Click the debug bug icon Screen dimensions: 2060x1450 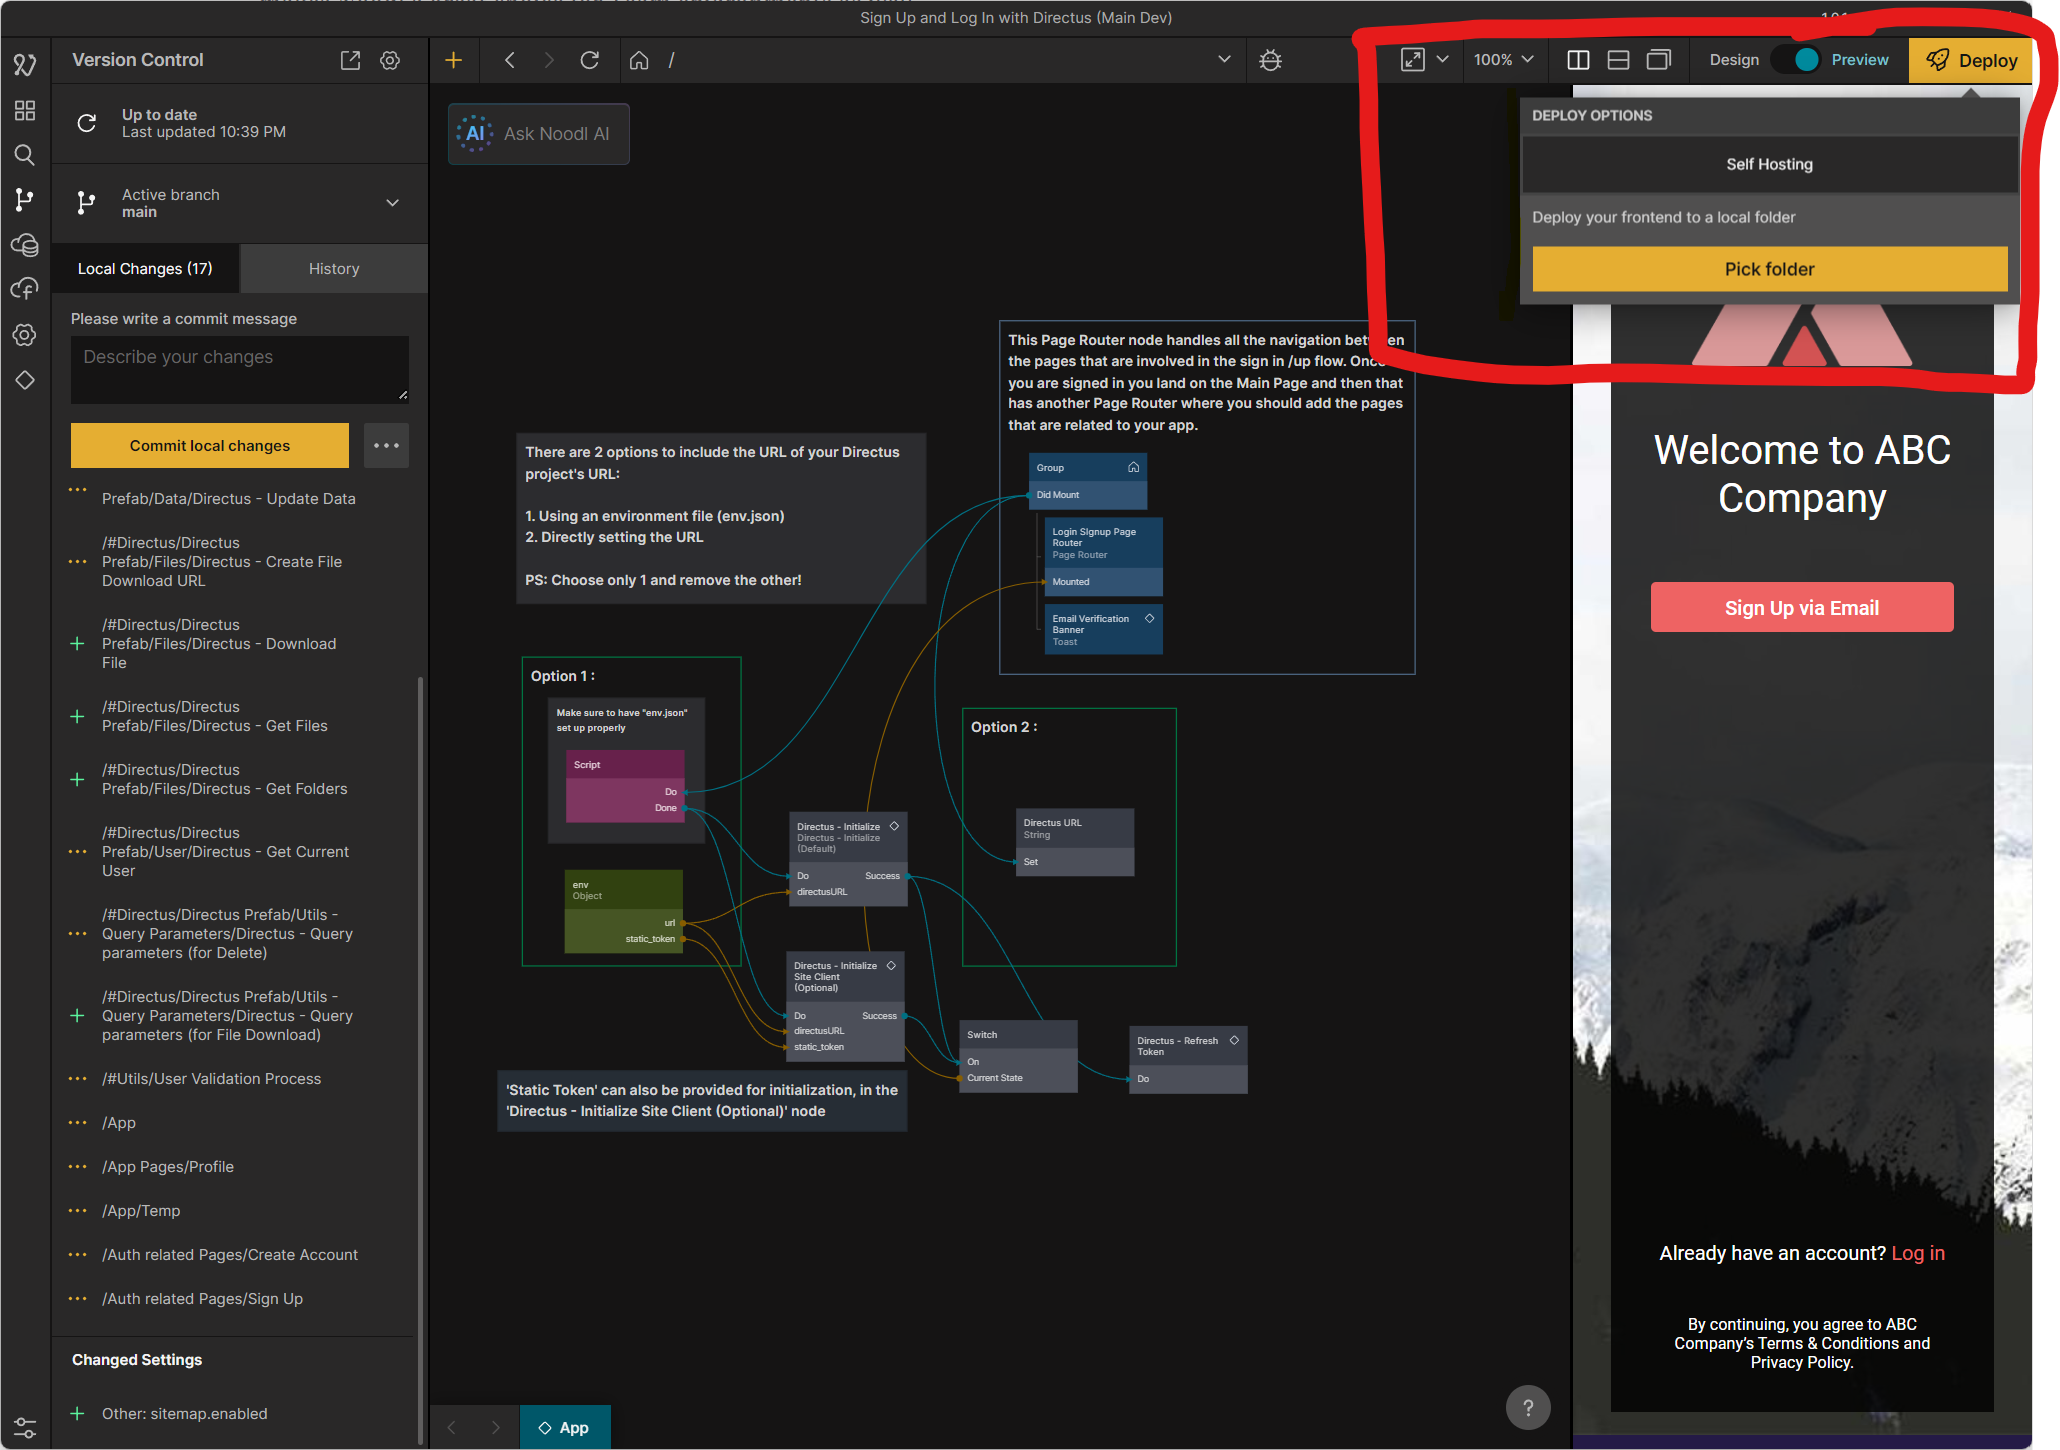click(x=1270, y=60)
